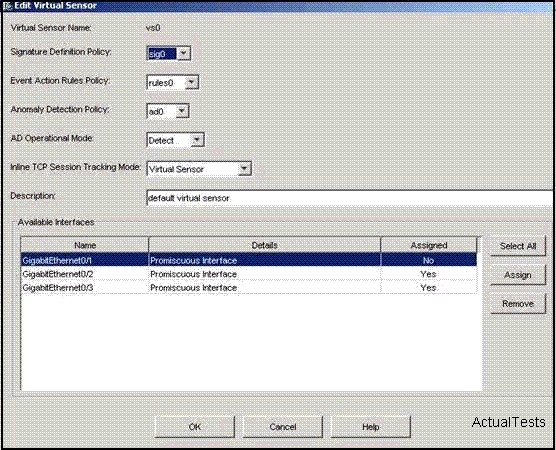Click the Edit Virtual Sensor title icon
The image size is (556, 450).
tap(7, 6)
